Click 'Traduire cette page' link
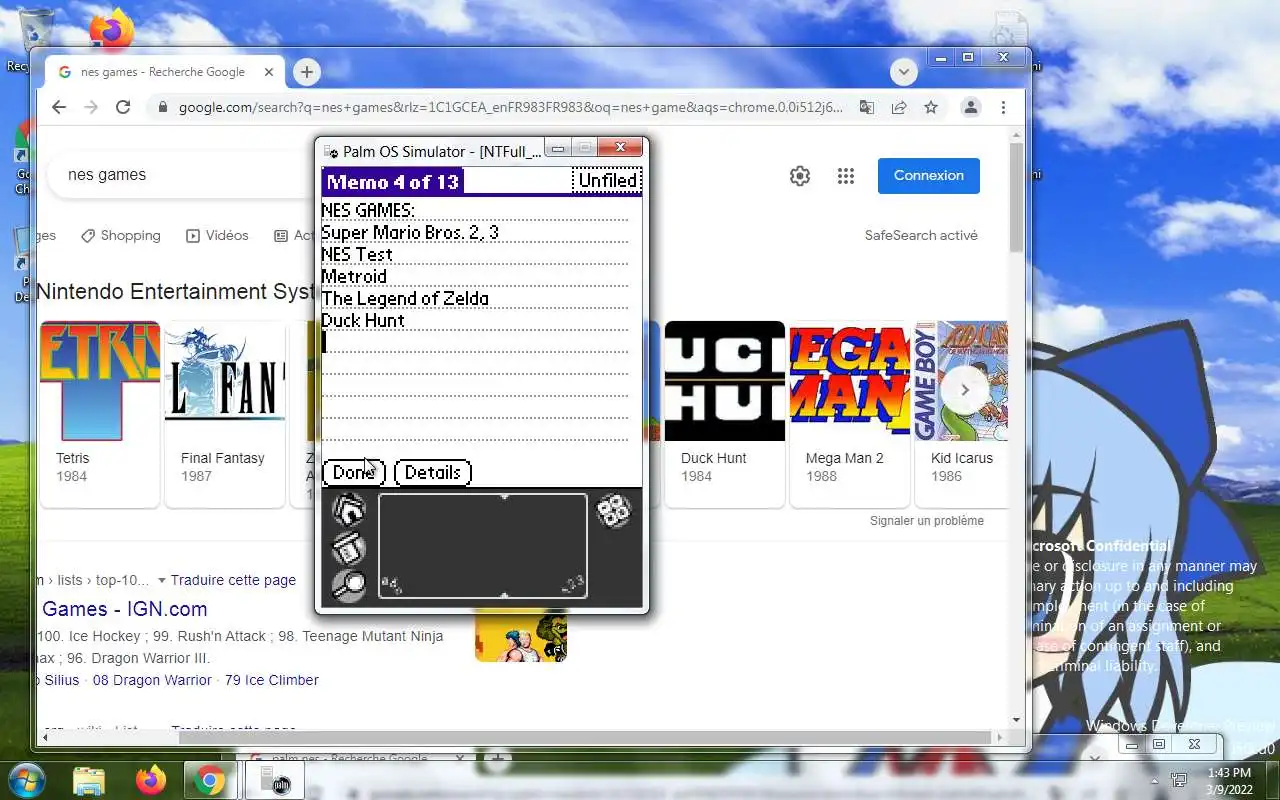The width and height of the screenshot is (1280, 800). tap(233, 580)
